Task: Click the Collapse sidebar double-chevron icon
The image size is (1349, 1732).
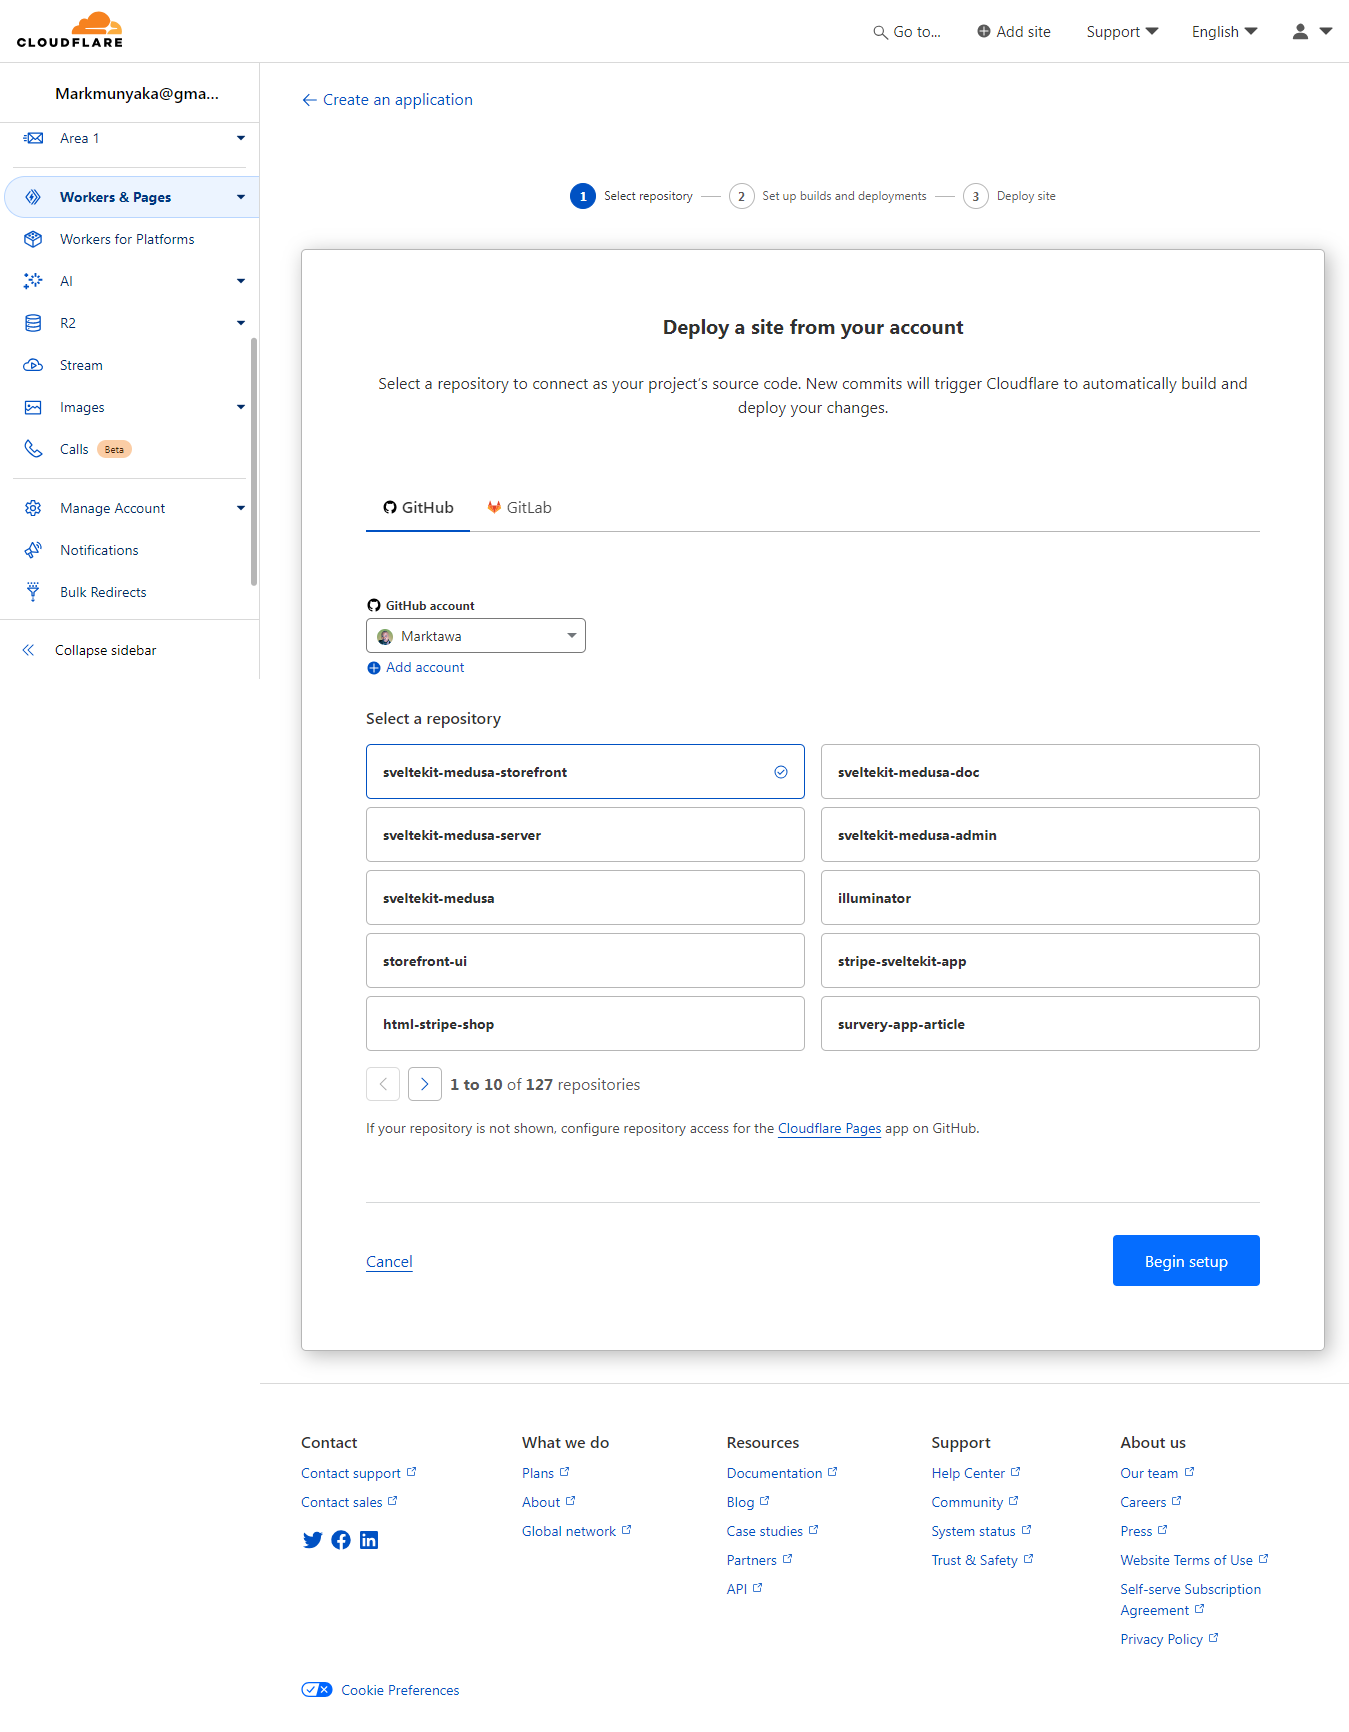Action: (x=28, y=650)
